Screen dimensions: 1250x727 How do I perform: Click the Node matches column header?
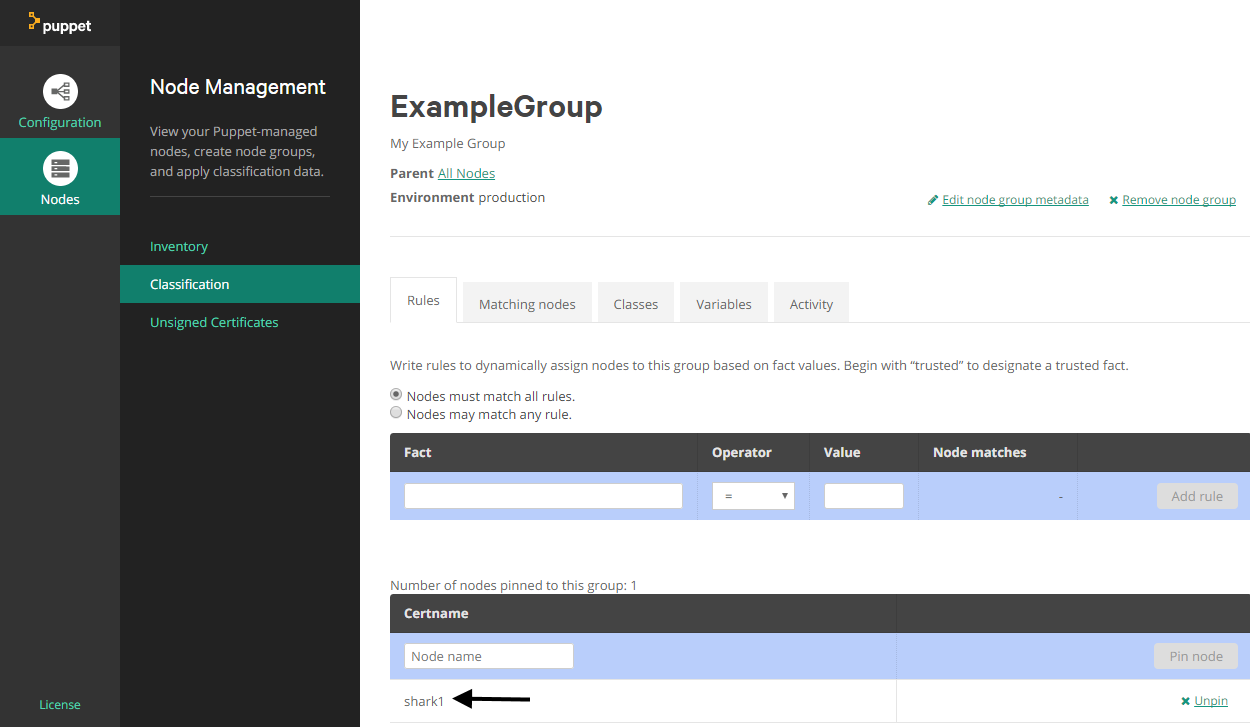click(980, 452)
